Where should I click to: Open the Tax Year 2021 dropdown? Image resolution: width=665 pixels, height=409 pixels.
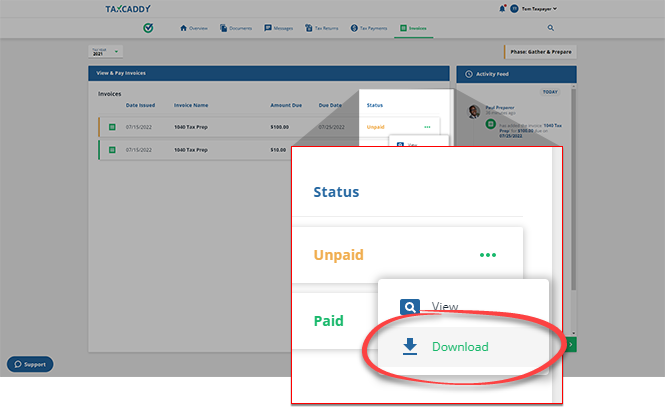click(x=106, y=52)
